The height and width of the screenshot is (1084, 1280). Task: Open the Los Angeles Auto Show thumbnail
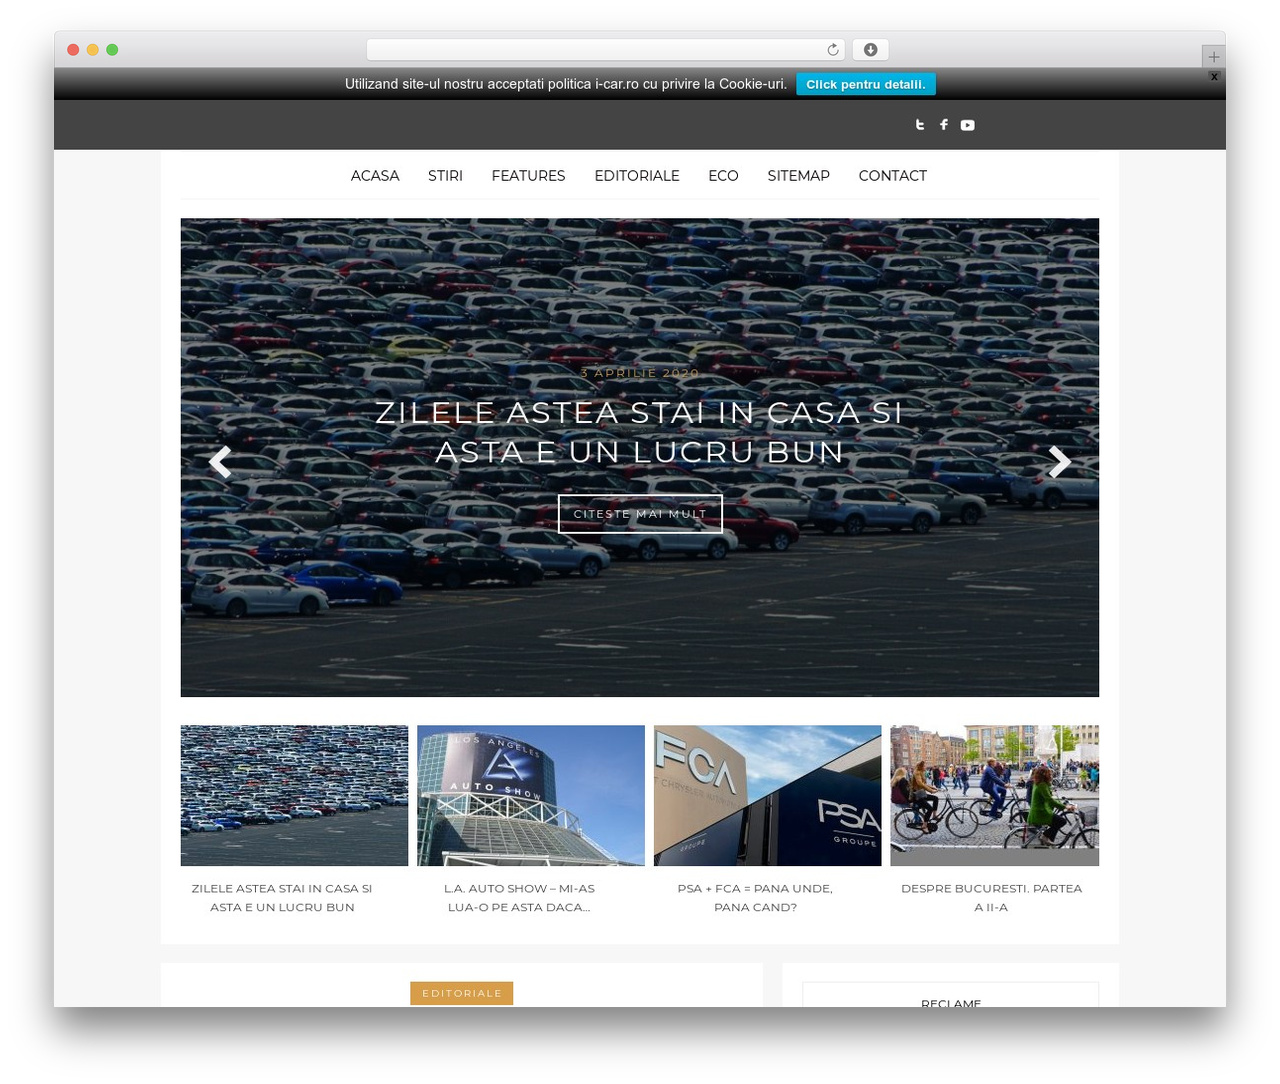(531, 795)
